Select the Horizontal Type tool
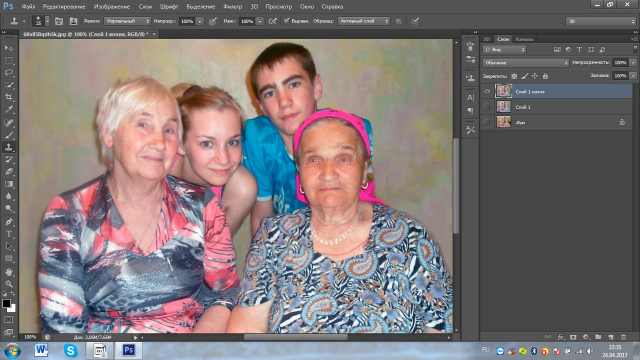Image resolution: width=640 pixels, height=360 pixels. pyautogui.click(x=9, y=234)
